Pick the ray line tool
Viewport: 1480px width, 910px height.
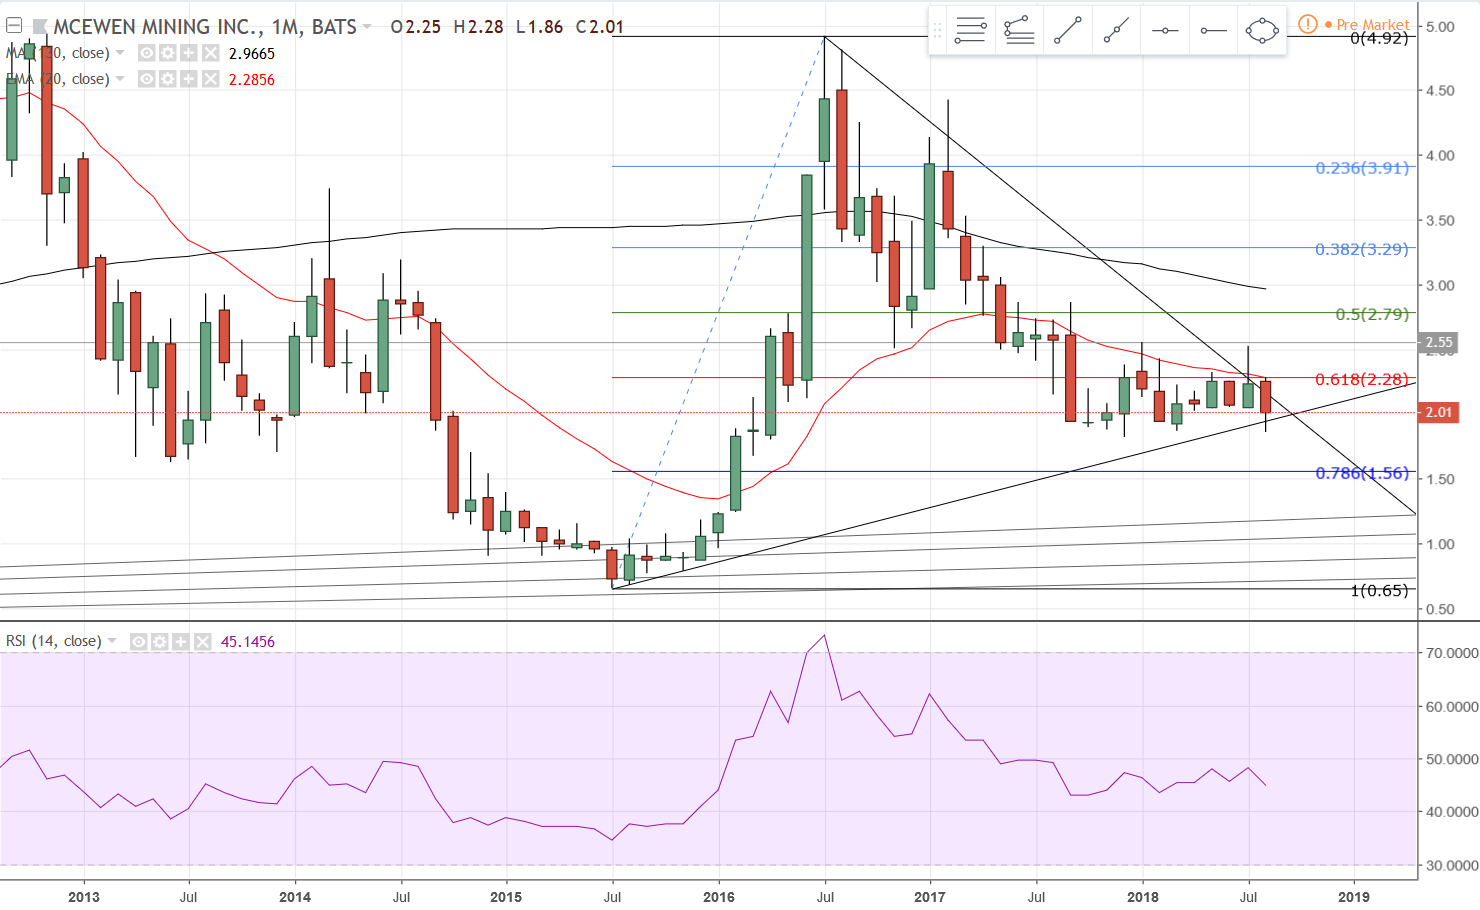(x=1116, y=30)
